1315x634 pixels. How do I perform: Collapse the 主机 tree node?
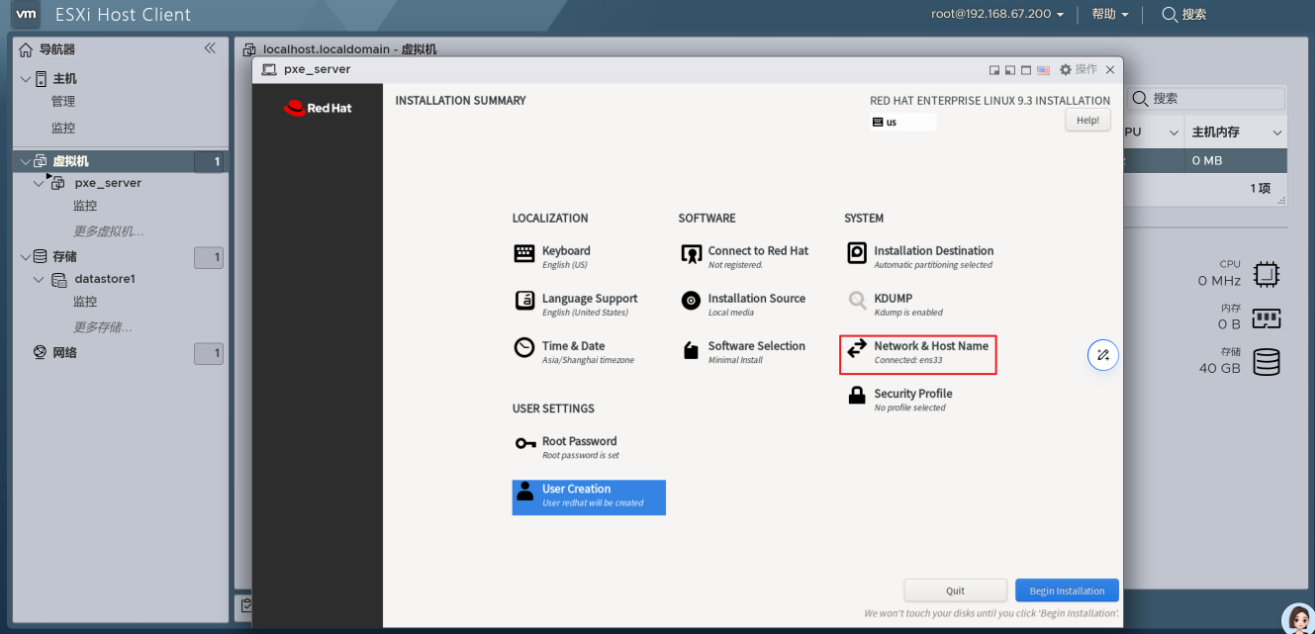[25, 79]
